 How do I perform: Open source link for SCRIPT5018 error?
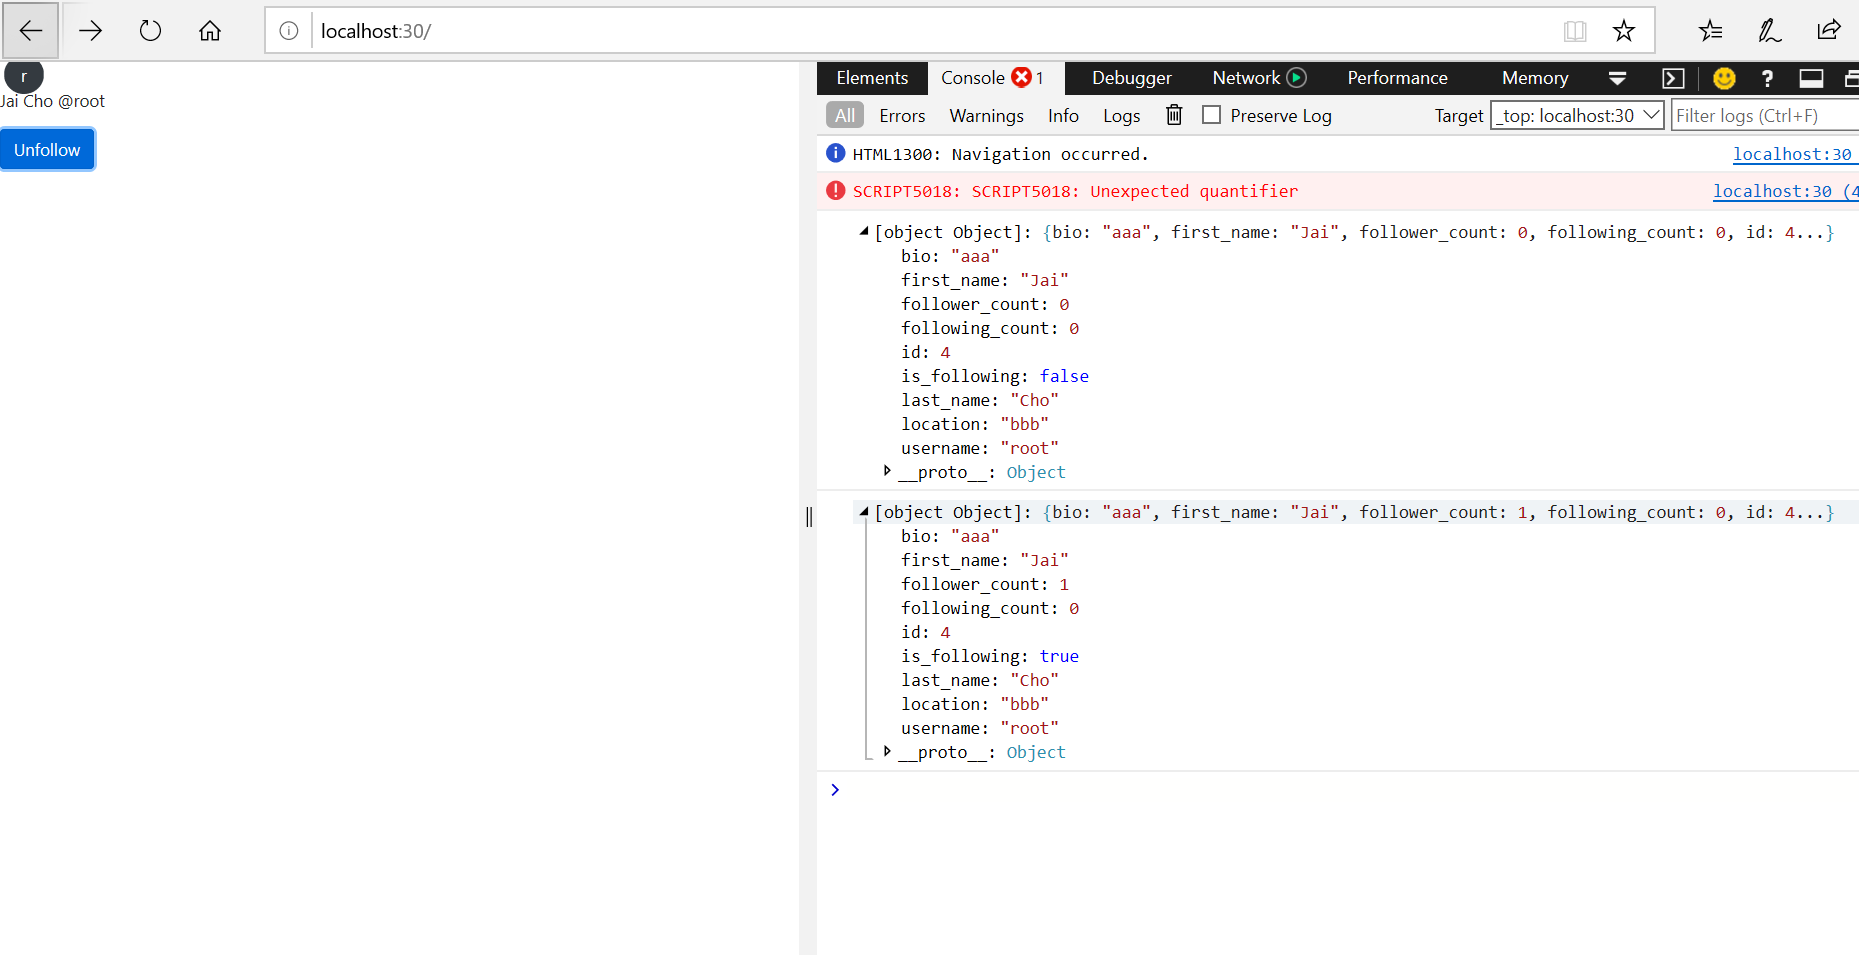click(x=1785, y=191)
